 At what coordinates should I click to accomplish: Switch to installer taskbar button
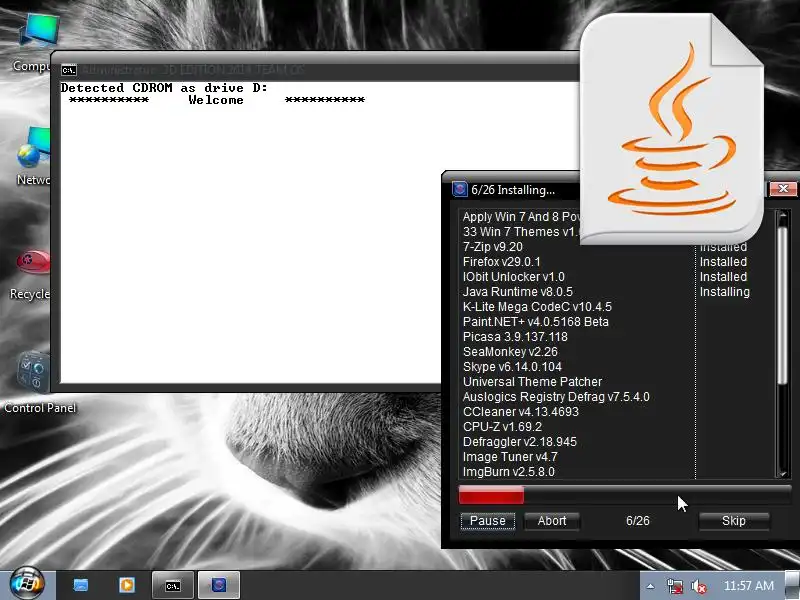[x=219, y=585]
